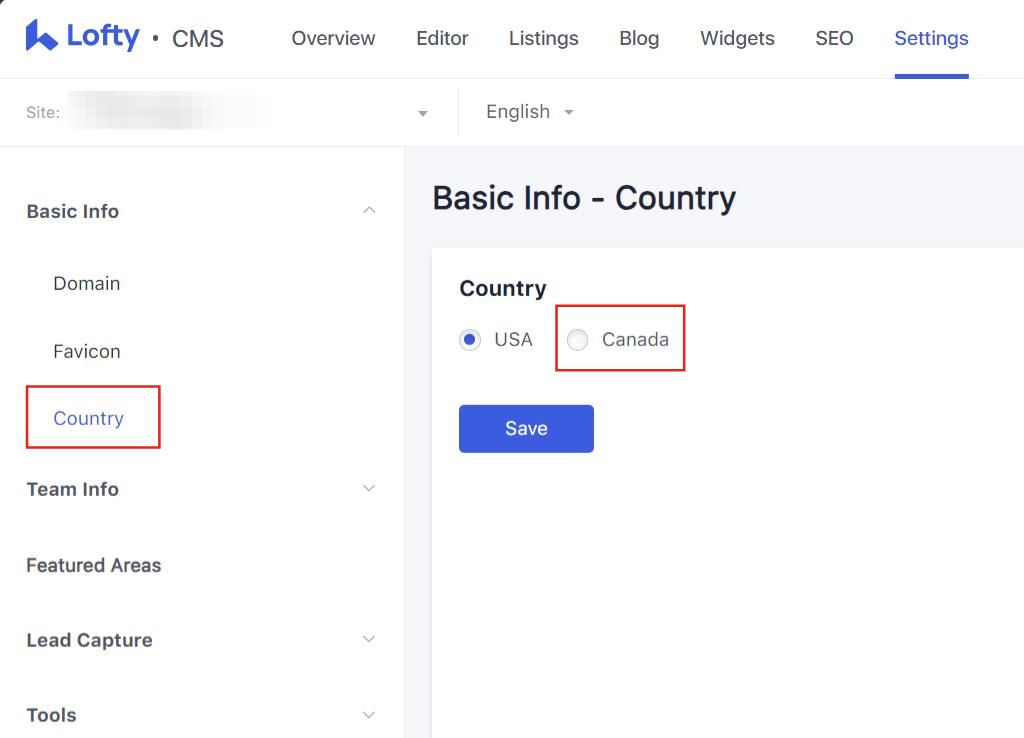Screen dimensions: 1024x738
Task: Switch to the Editor tab
Action: pyautogui.click(x=442, y=39)
